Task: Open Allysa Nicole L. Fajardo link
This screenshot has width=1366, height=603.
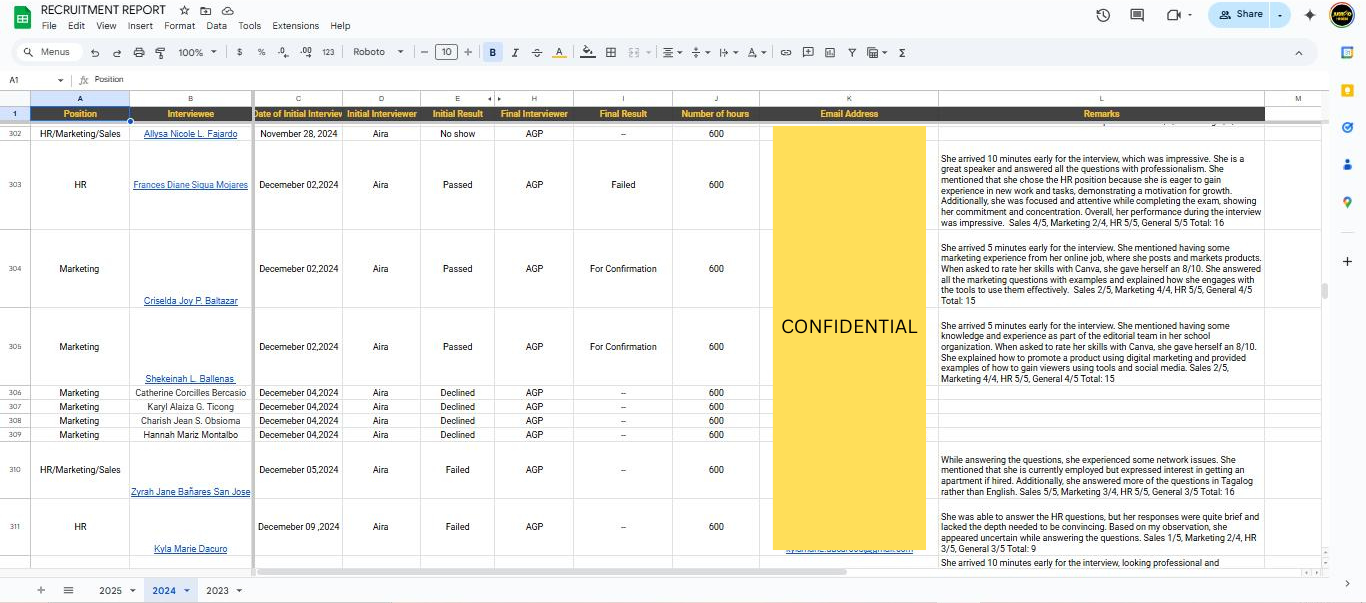Action: pyautogui.click(x=190, y=134)
